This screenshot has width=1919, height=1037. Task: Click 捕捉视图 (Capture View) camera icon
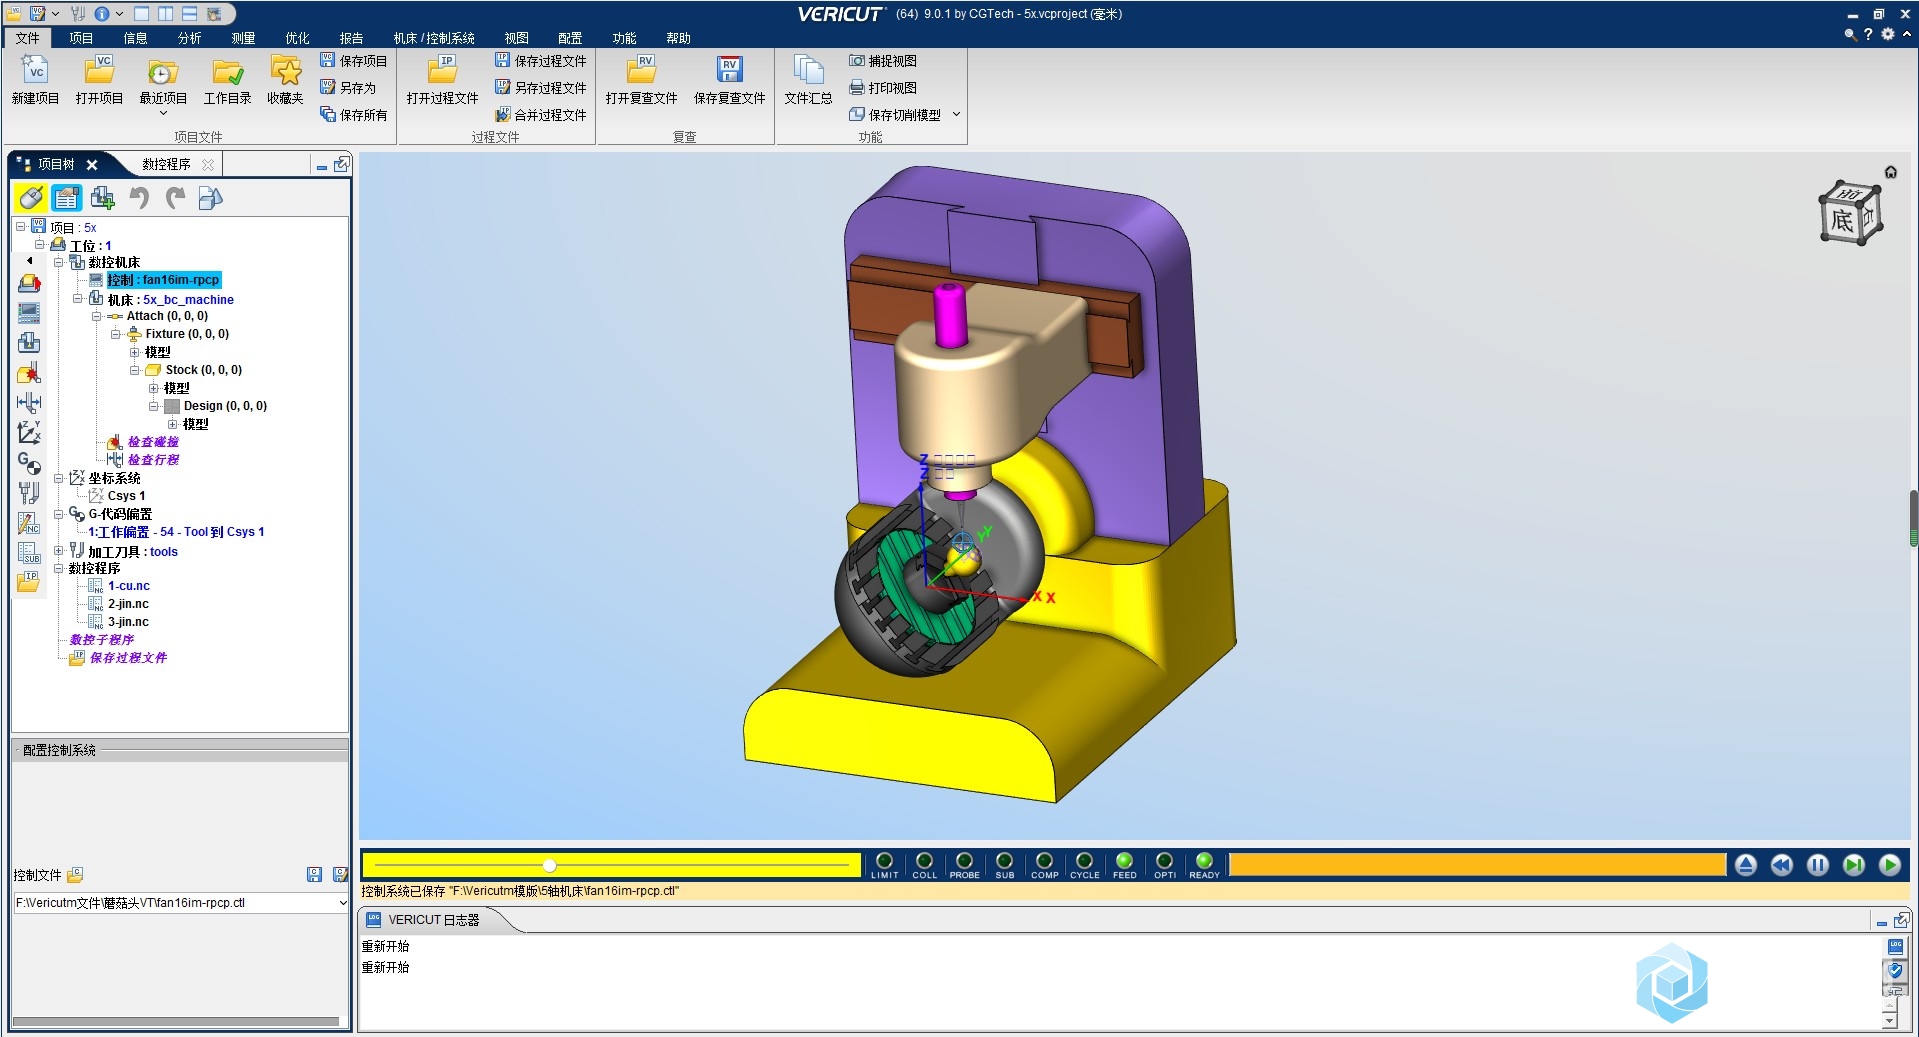click(x=883, y=61)
